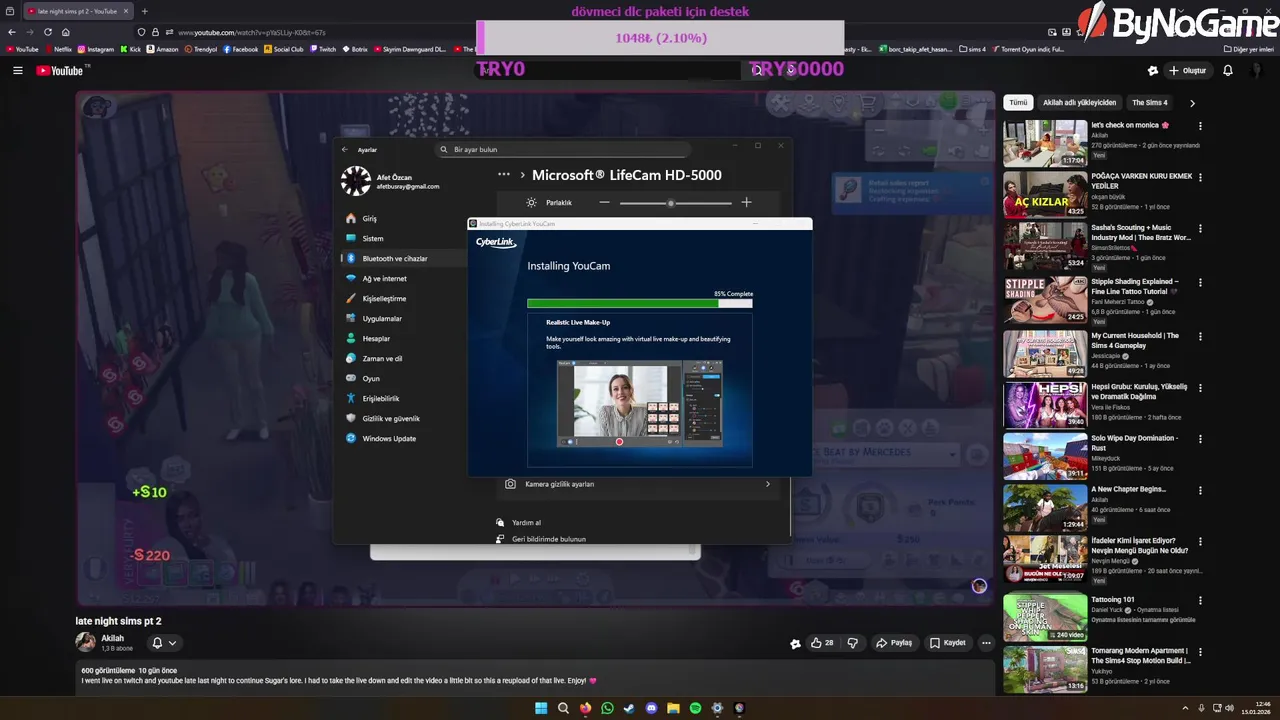This screenshot has width=1280, height=720.
Task: Open options menu for let's check on monica
Action: point(1200,126)
